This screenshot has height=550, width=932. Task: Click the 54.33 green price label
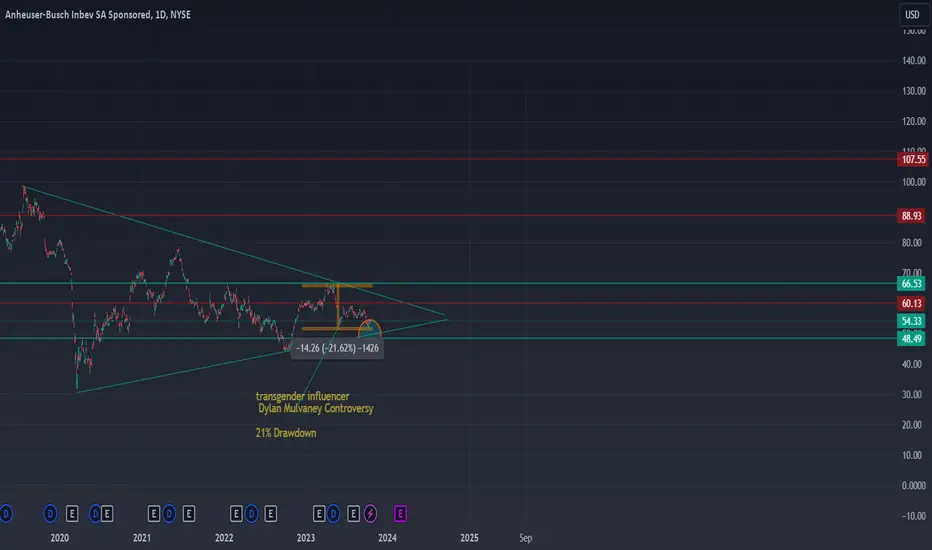pos(912,321)
